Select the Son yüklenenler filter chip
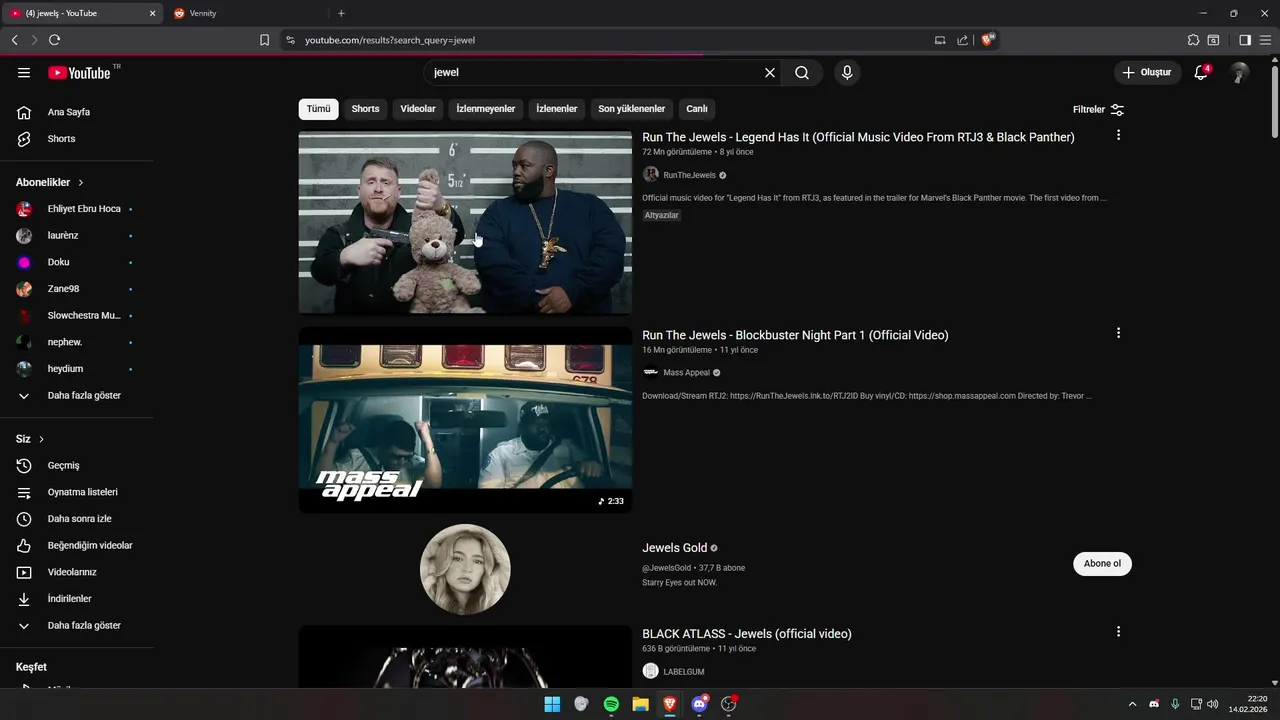Viewport: 1280px width, 720px height. (x=632, y=109)
